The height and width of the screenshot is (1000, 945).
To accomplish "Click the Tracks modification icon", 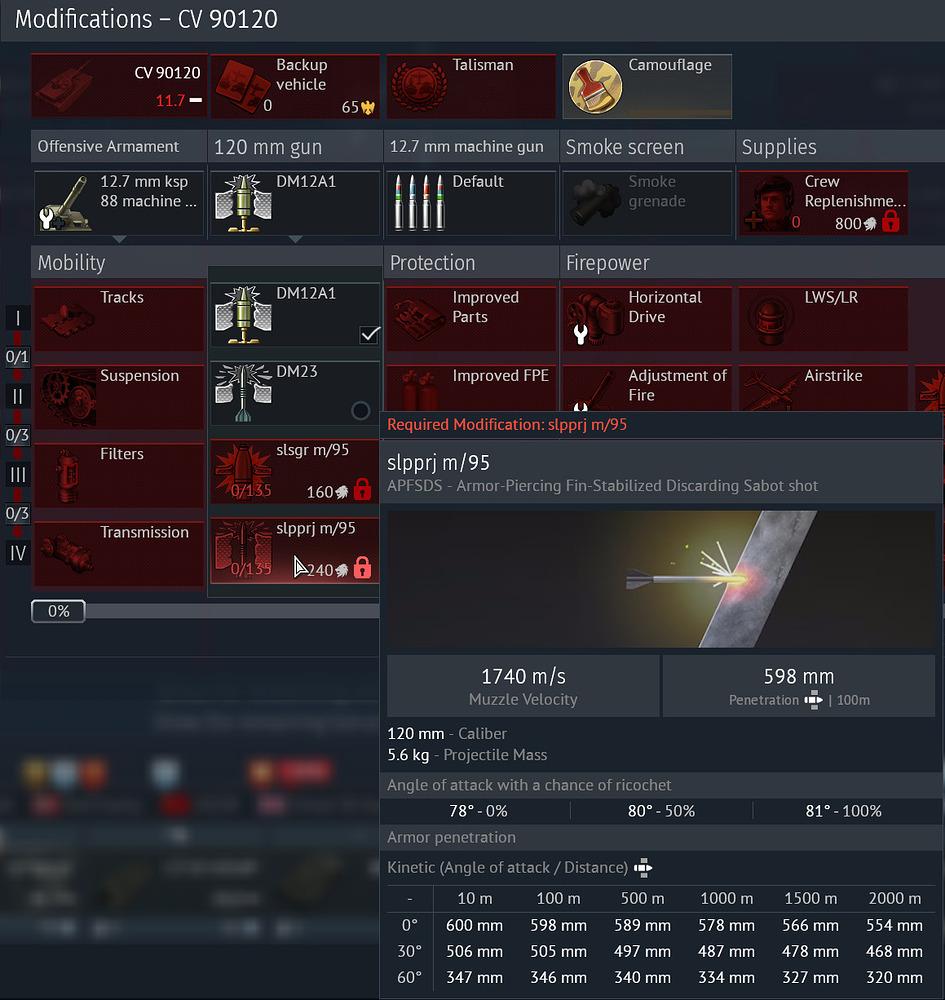I will point(66,319).
